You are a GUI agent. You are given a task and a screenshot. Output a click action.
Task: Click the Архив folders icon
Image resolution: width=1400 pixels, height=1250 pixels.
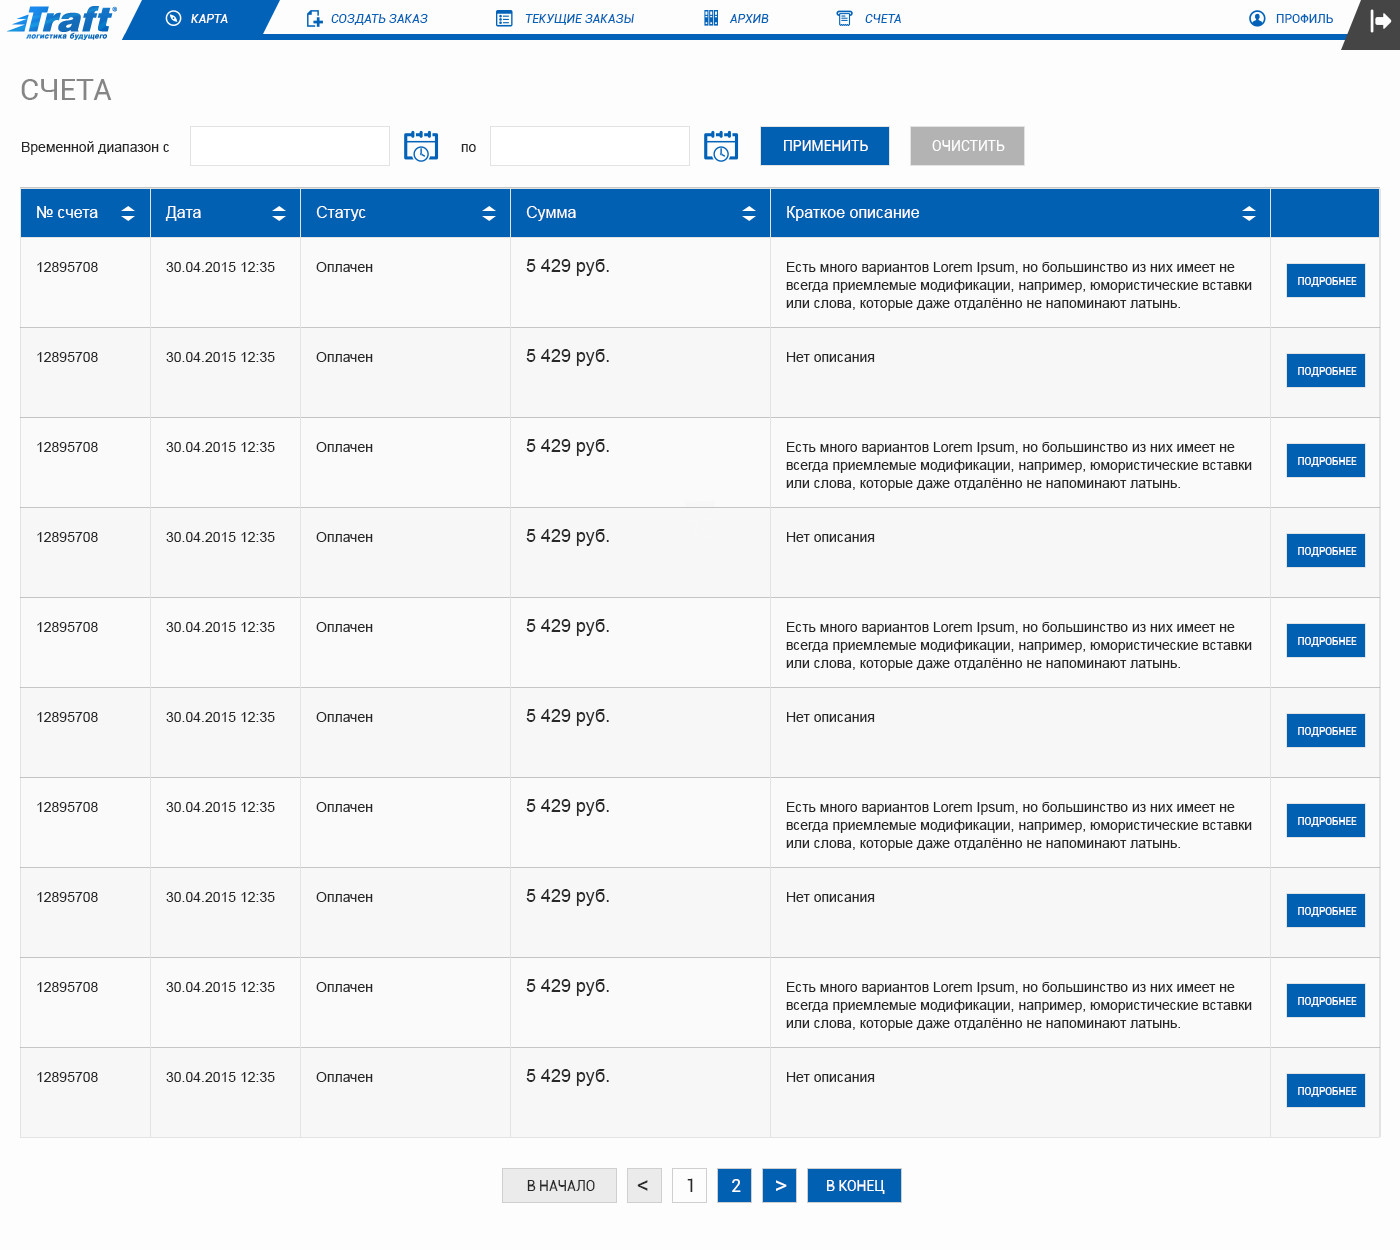click(x=711, y=18)
